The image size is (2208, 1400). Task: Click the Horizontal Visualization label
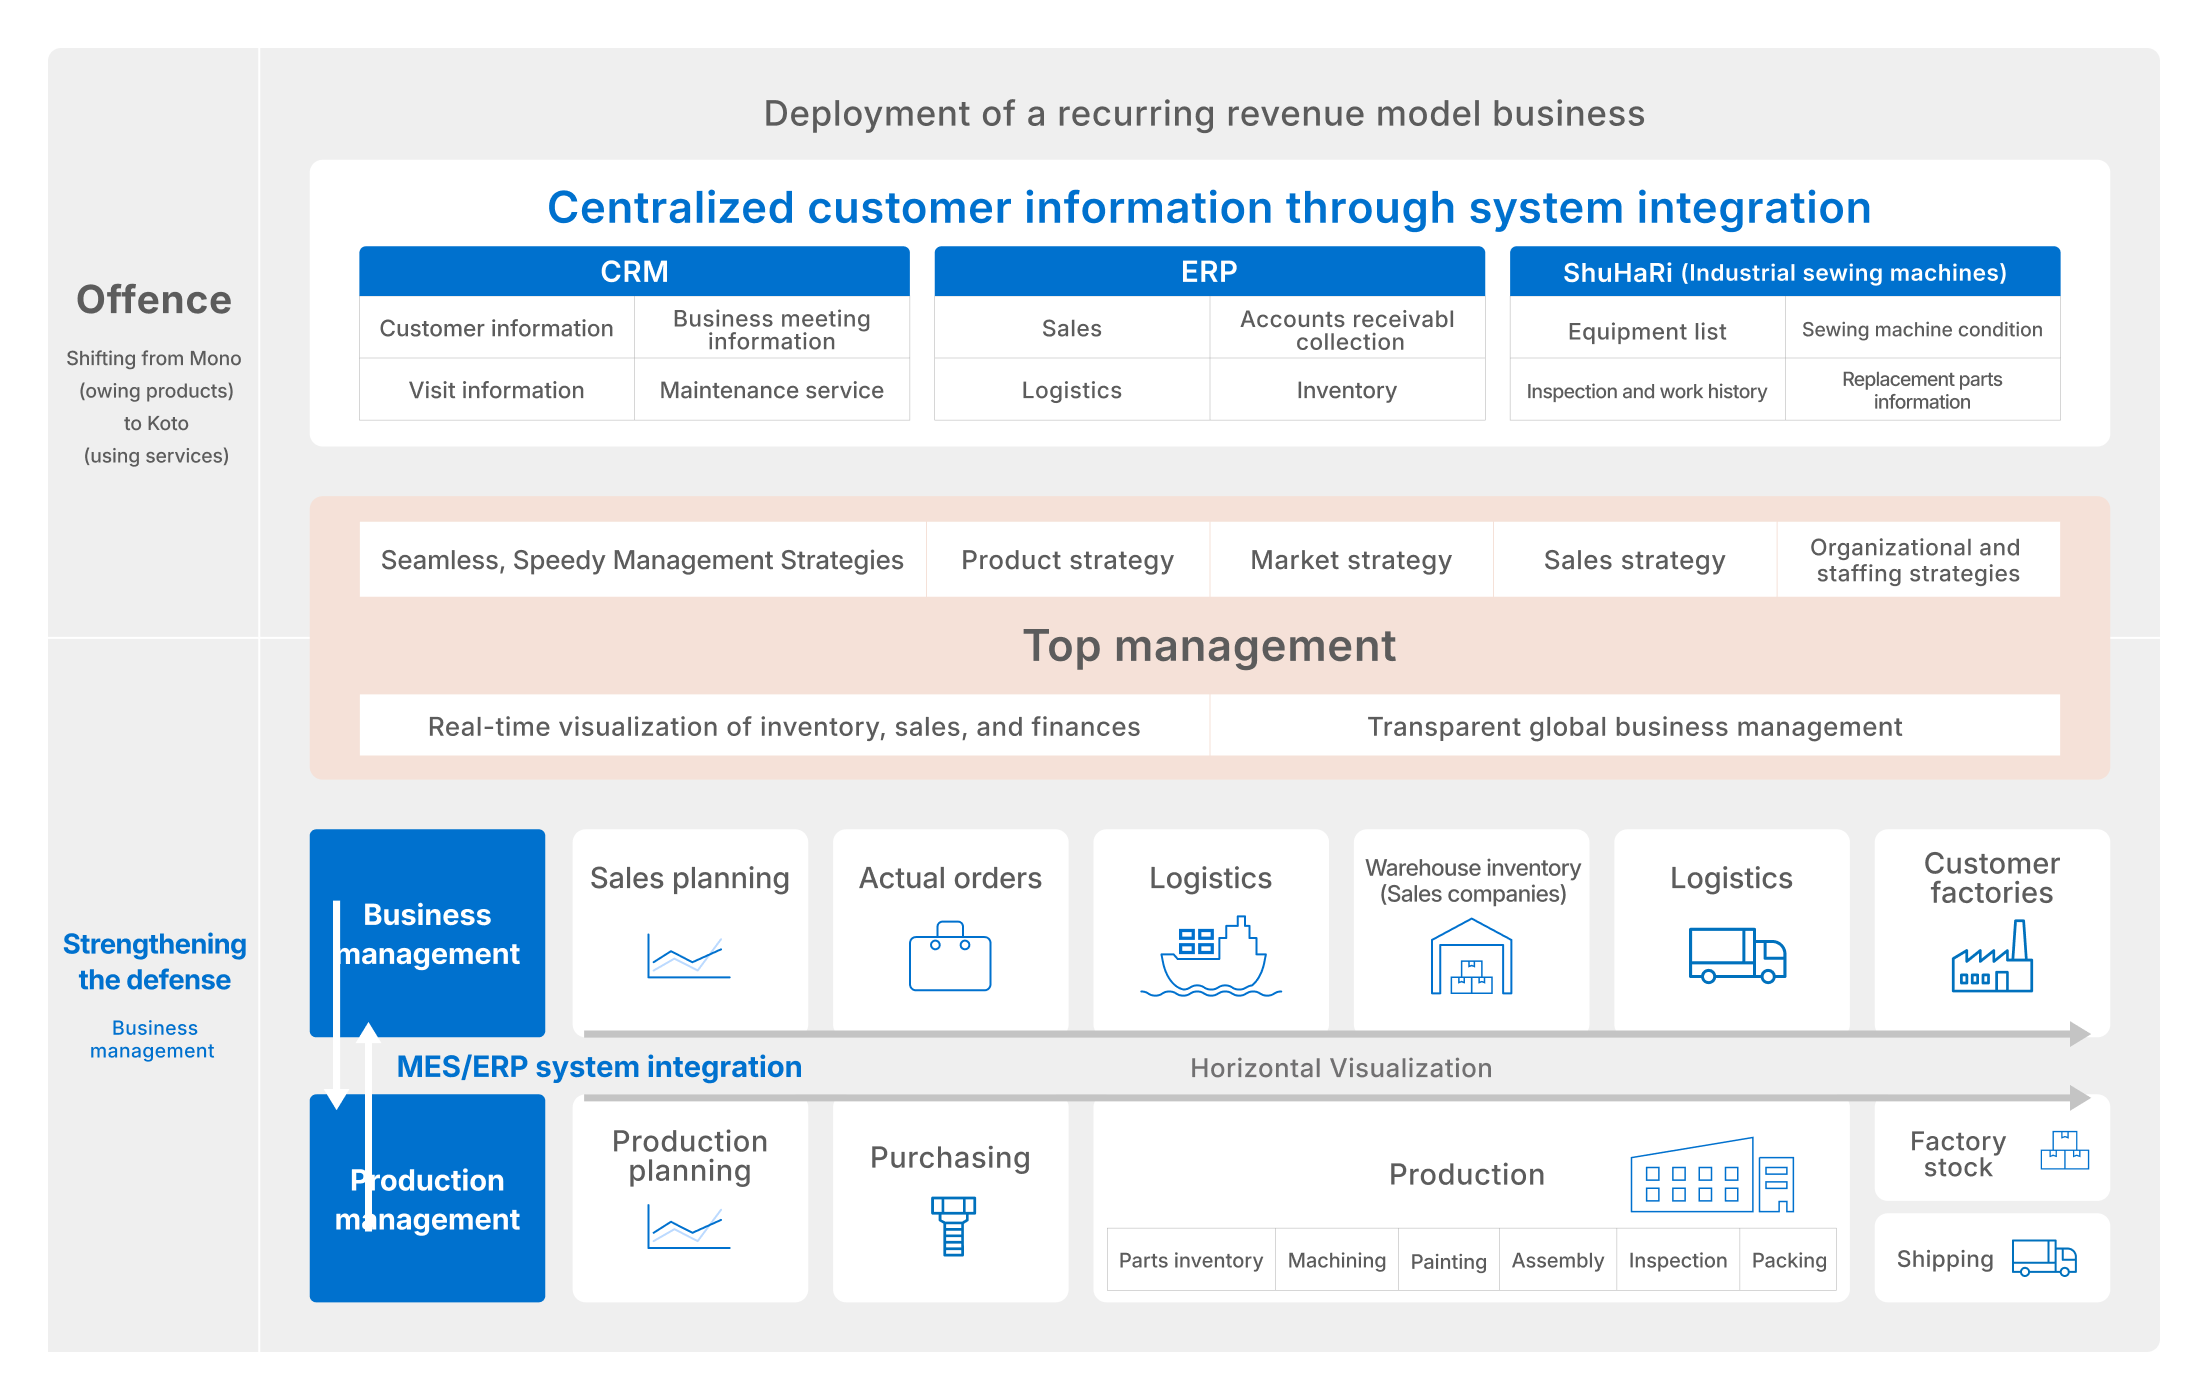coord(1341,1068)
